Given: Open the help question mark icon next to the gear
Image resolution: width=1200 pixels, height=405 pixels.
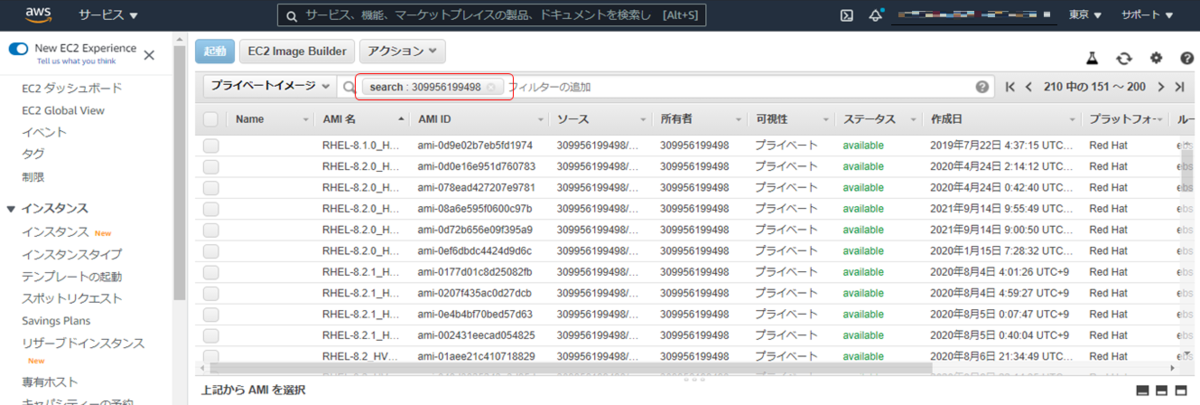Looking at the screenshot, I should (x=1186, y=59).
